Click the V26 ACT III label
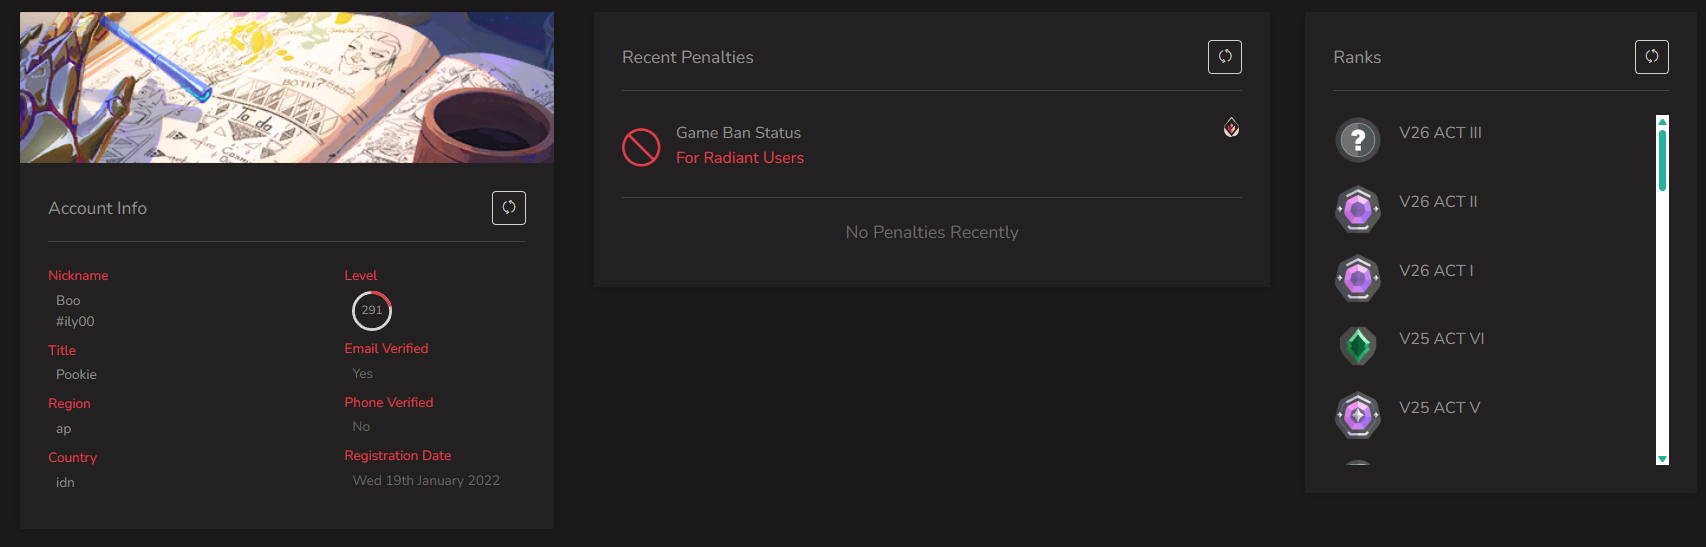 1440,132
